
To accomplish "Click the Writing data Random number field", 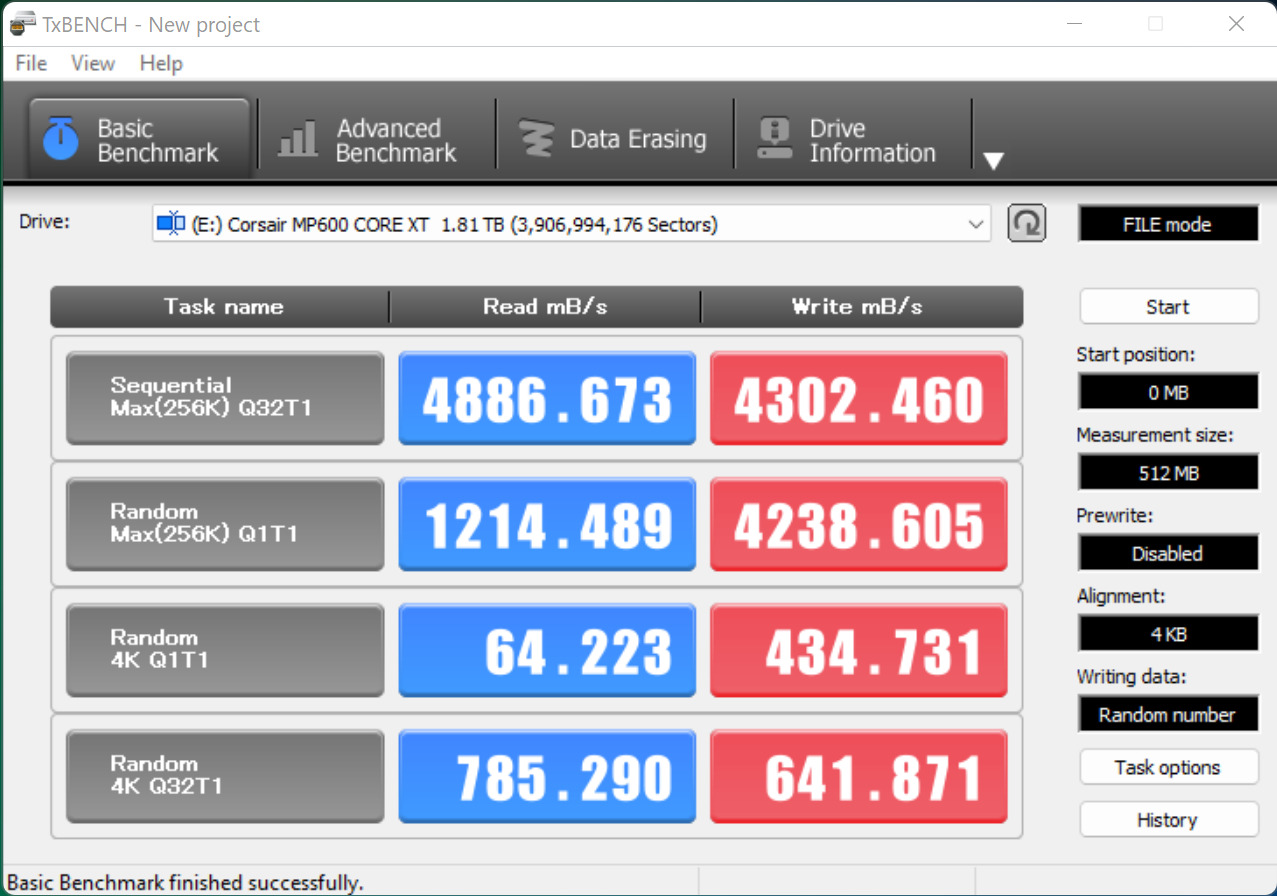I will pyautogui.click(x=1167, y=714).
